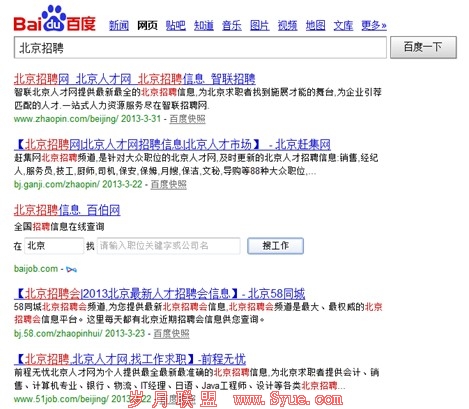Image resolution: width=469 pixels, height=409 pixels.
Task: Go to the 音乐 music tab
Action: (x=232, y=25)
